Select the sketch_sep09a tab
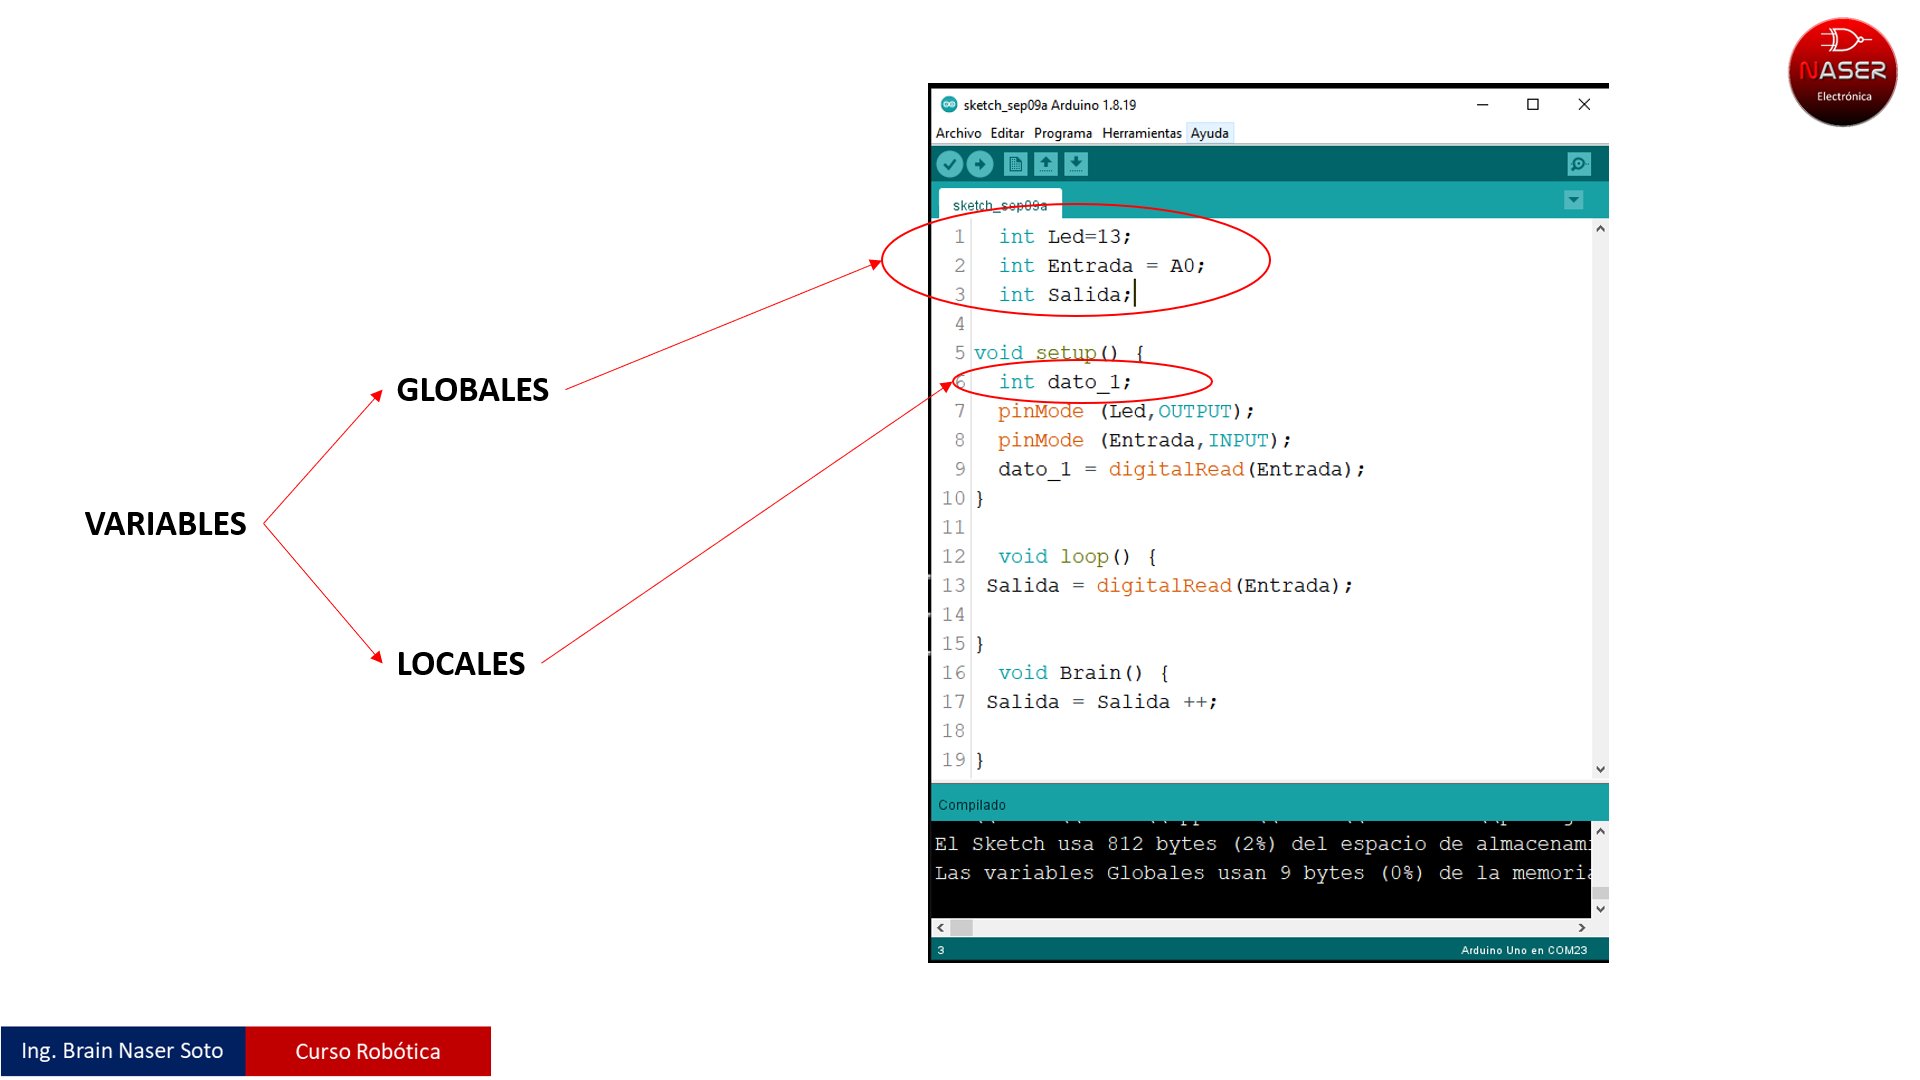 click(999, 205)
